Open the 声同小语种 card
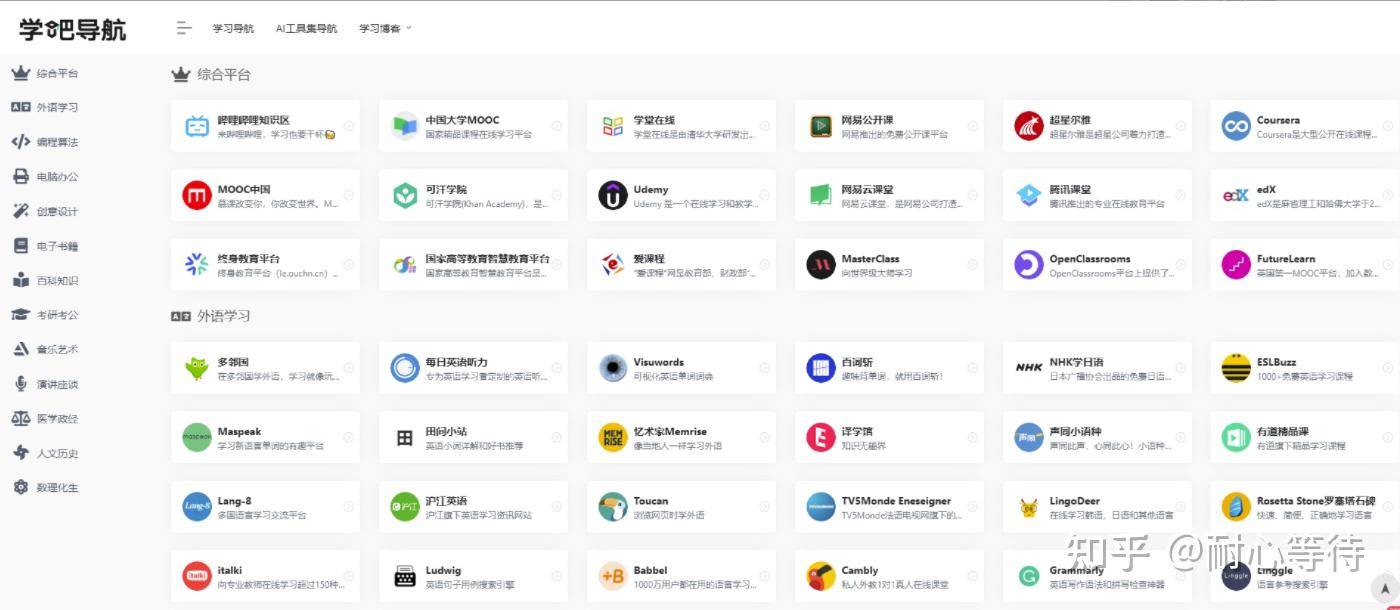1400x610 pixels. click(1098, 437)
